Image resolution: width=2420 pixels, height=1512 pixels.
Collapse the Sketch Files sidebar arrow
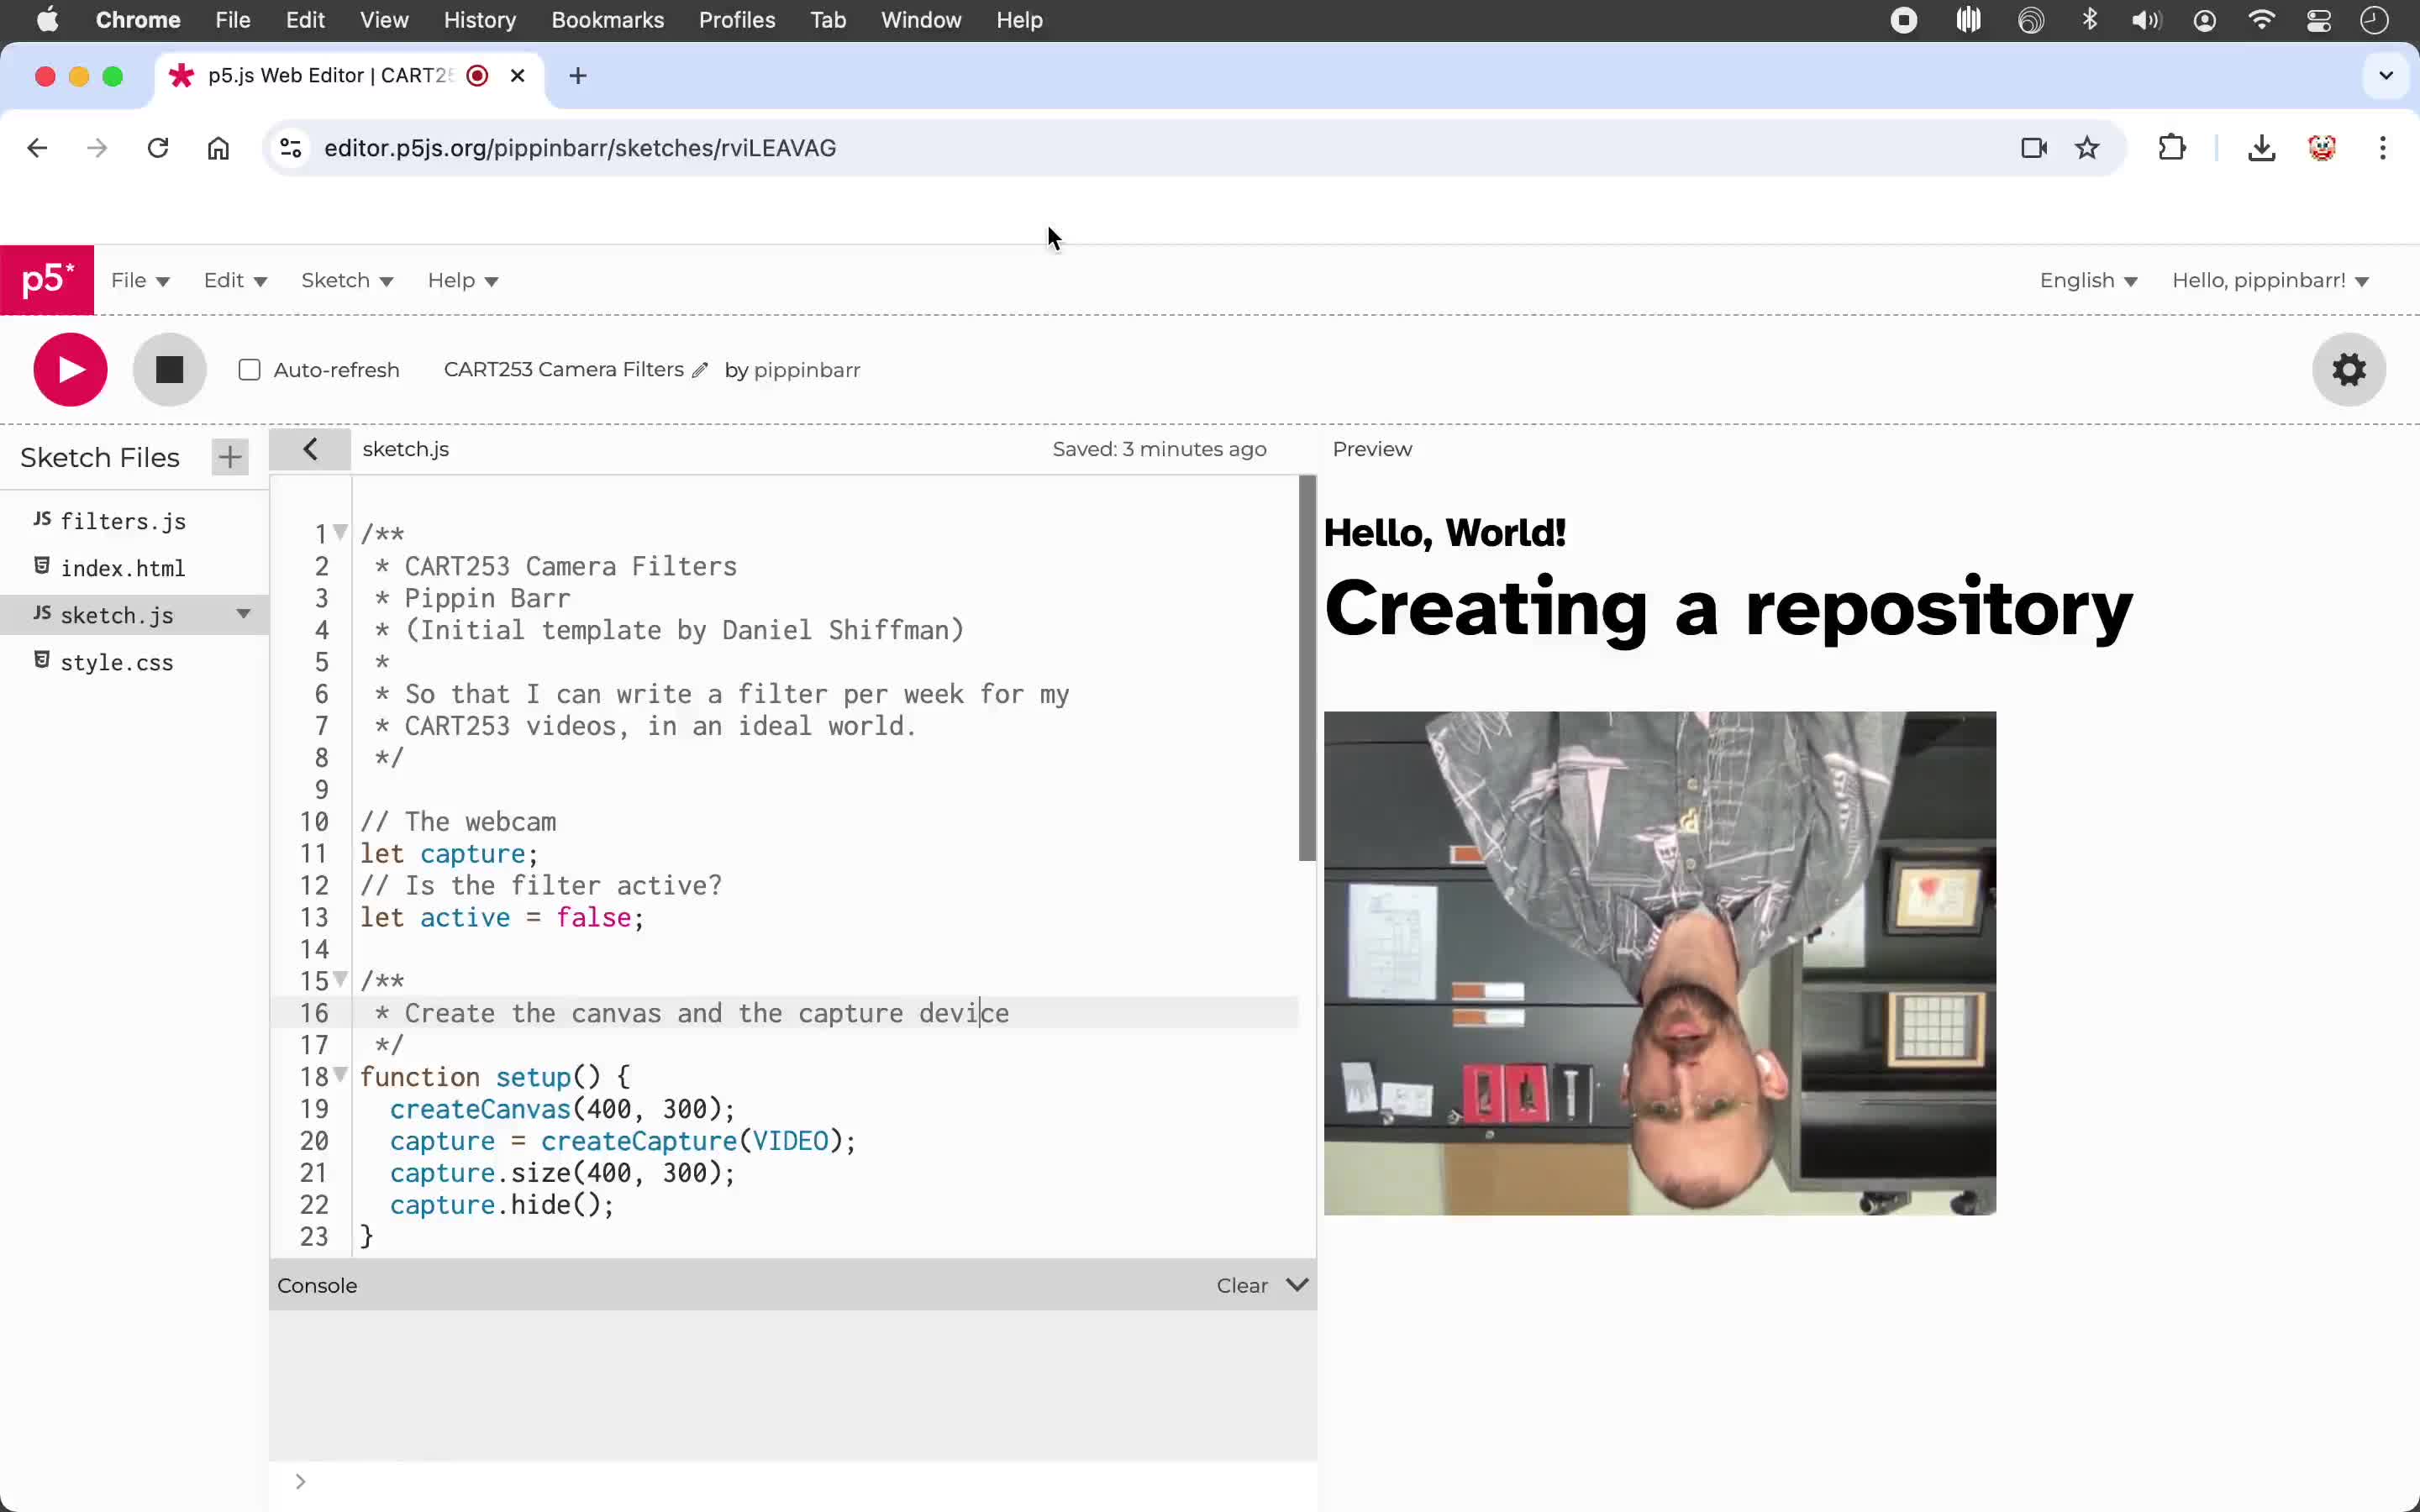point(310,449)
